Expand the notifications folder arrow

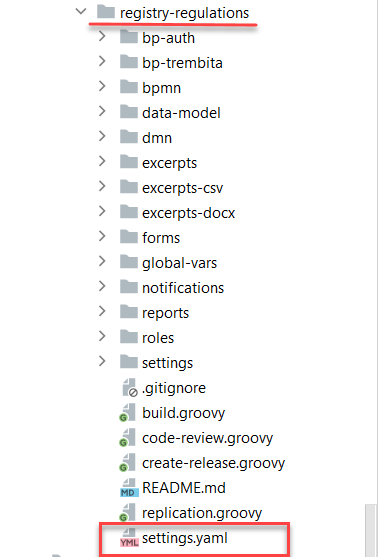coord(102,286)
